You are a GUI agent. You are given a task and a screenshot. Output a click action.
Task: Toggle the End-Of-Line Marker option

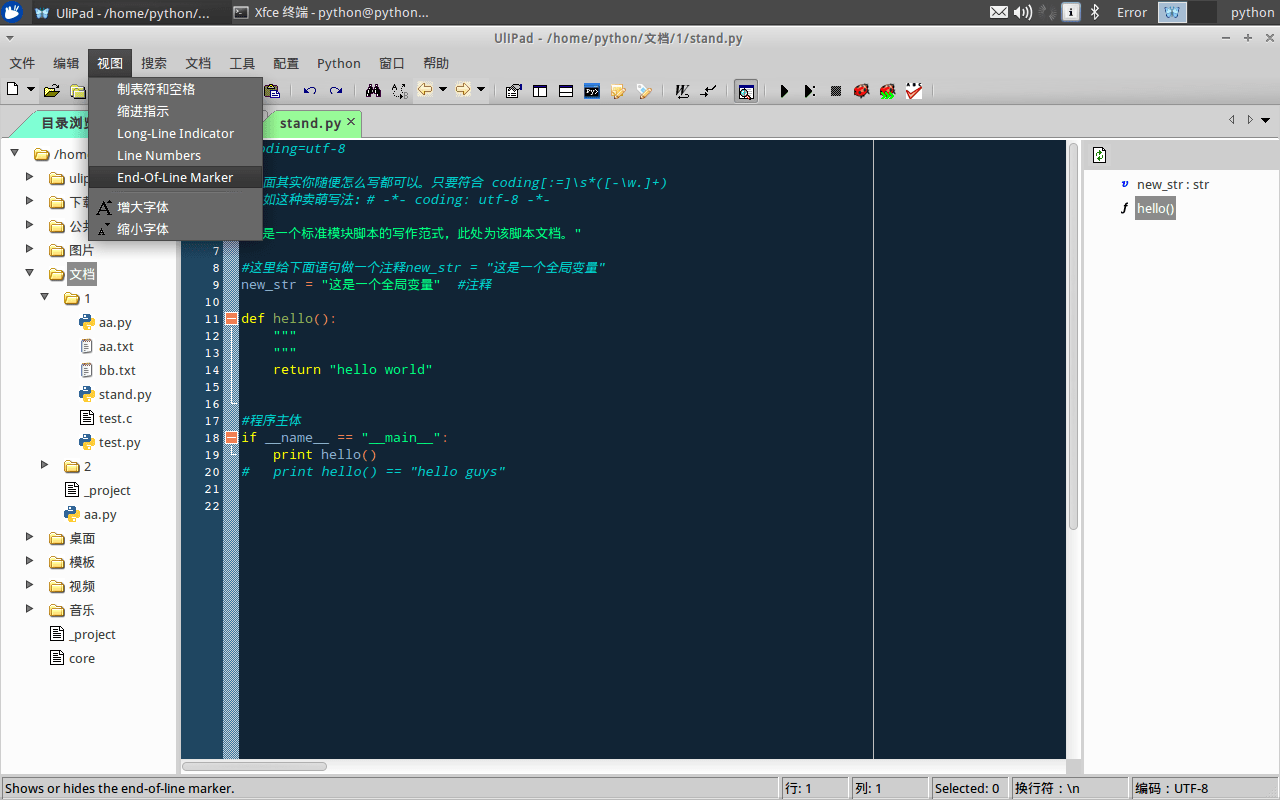176,177
